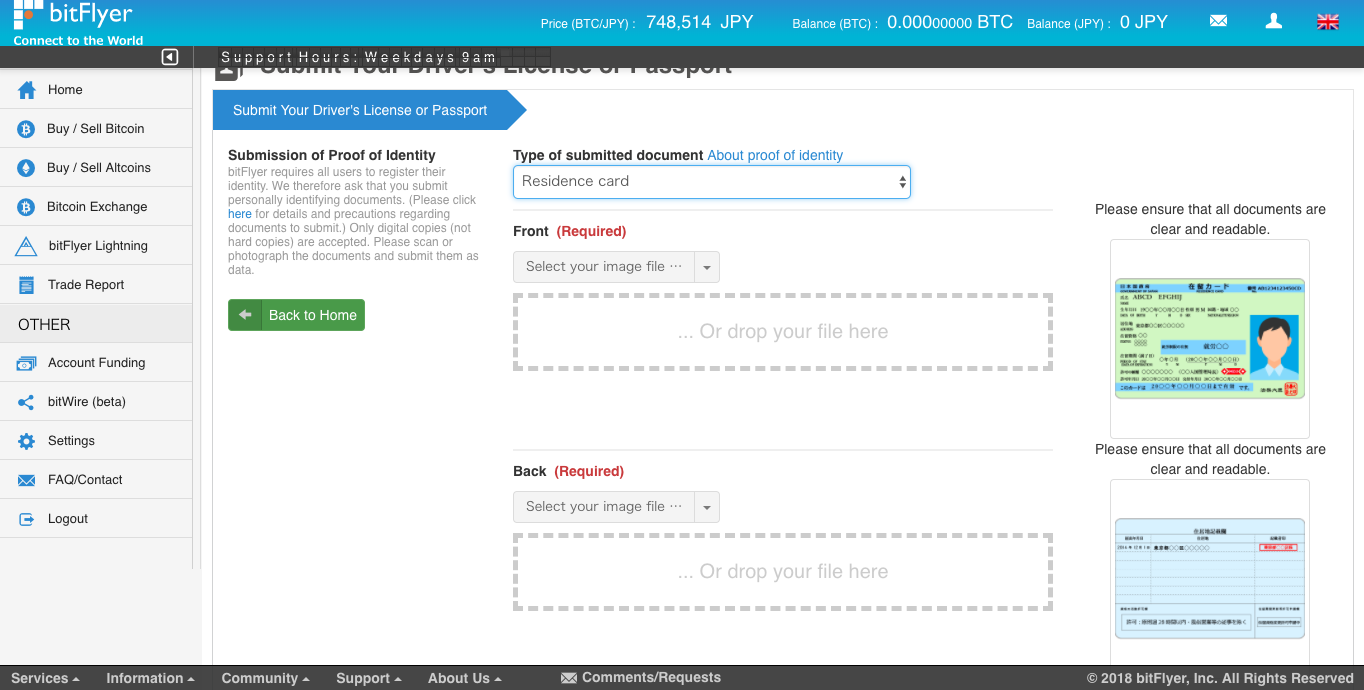Expand the Community footer menu

pyautogui.click(x=265, y=678)
